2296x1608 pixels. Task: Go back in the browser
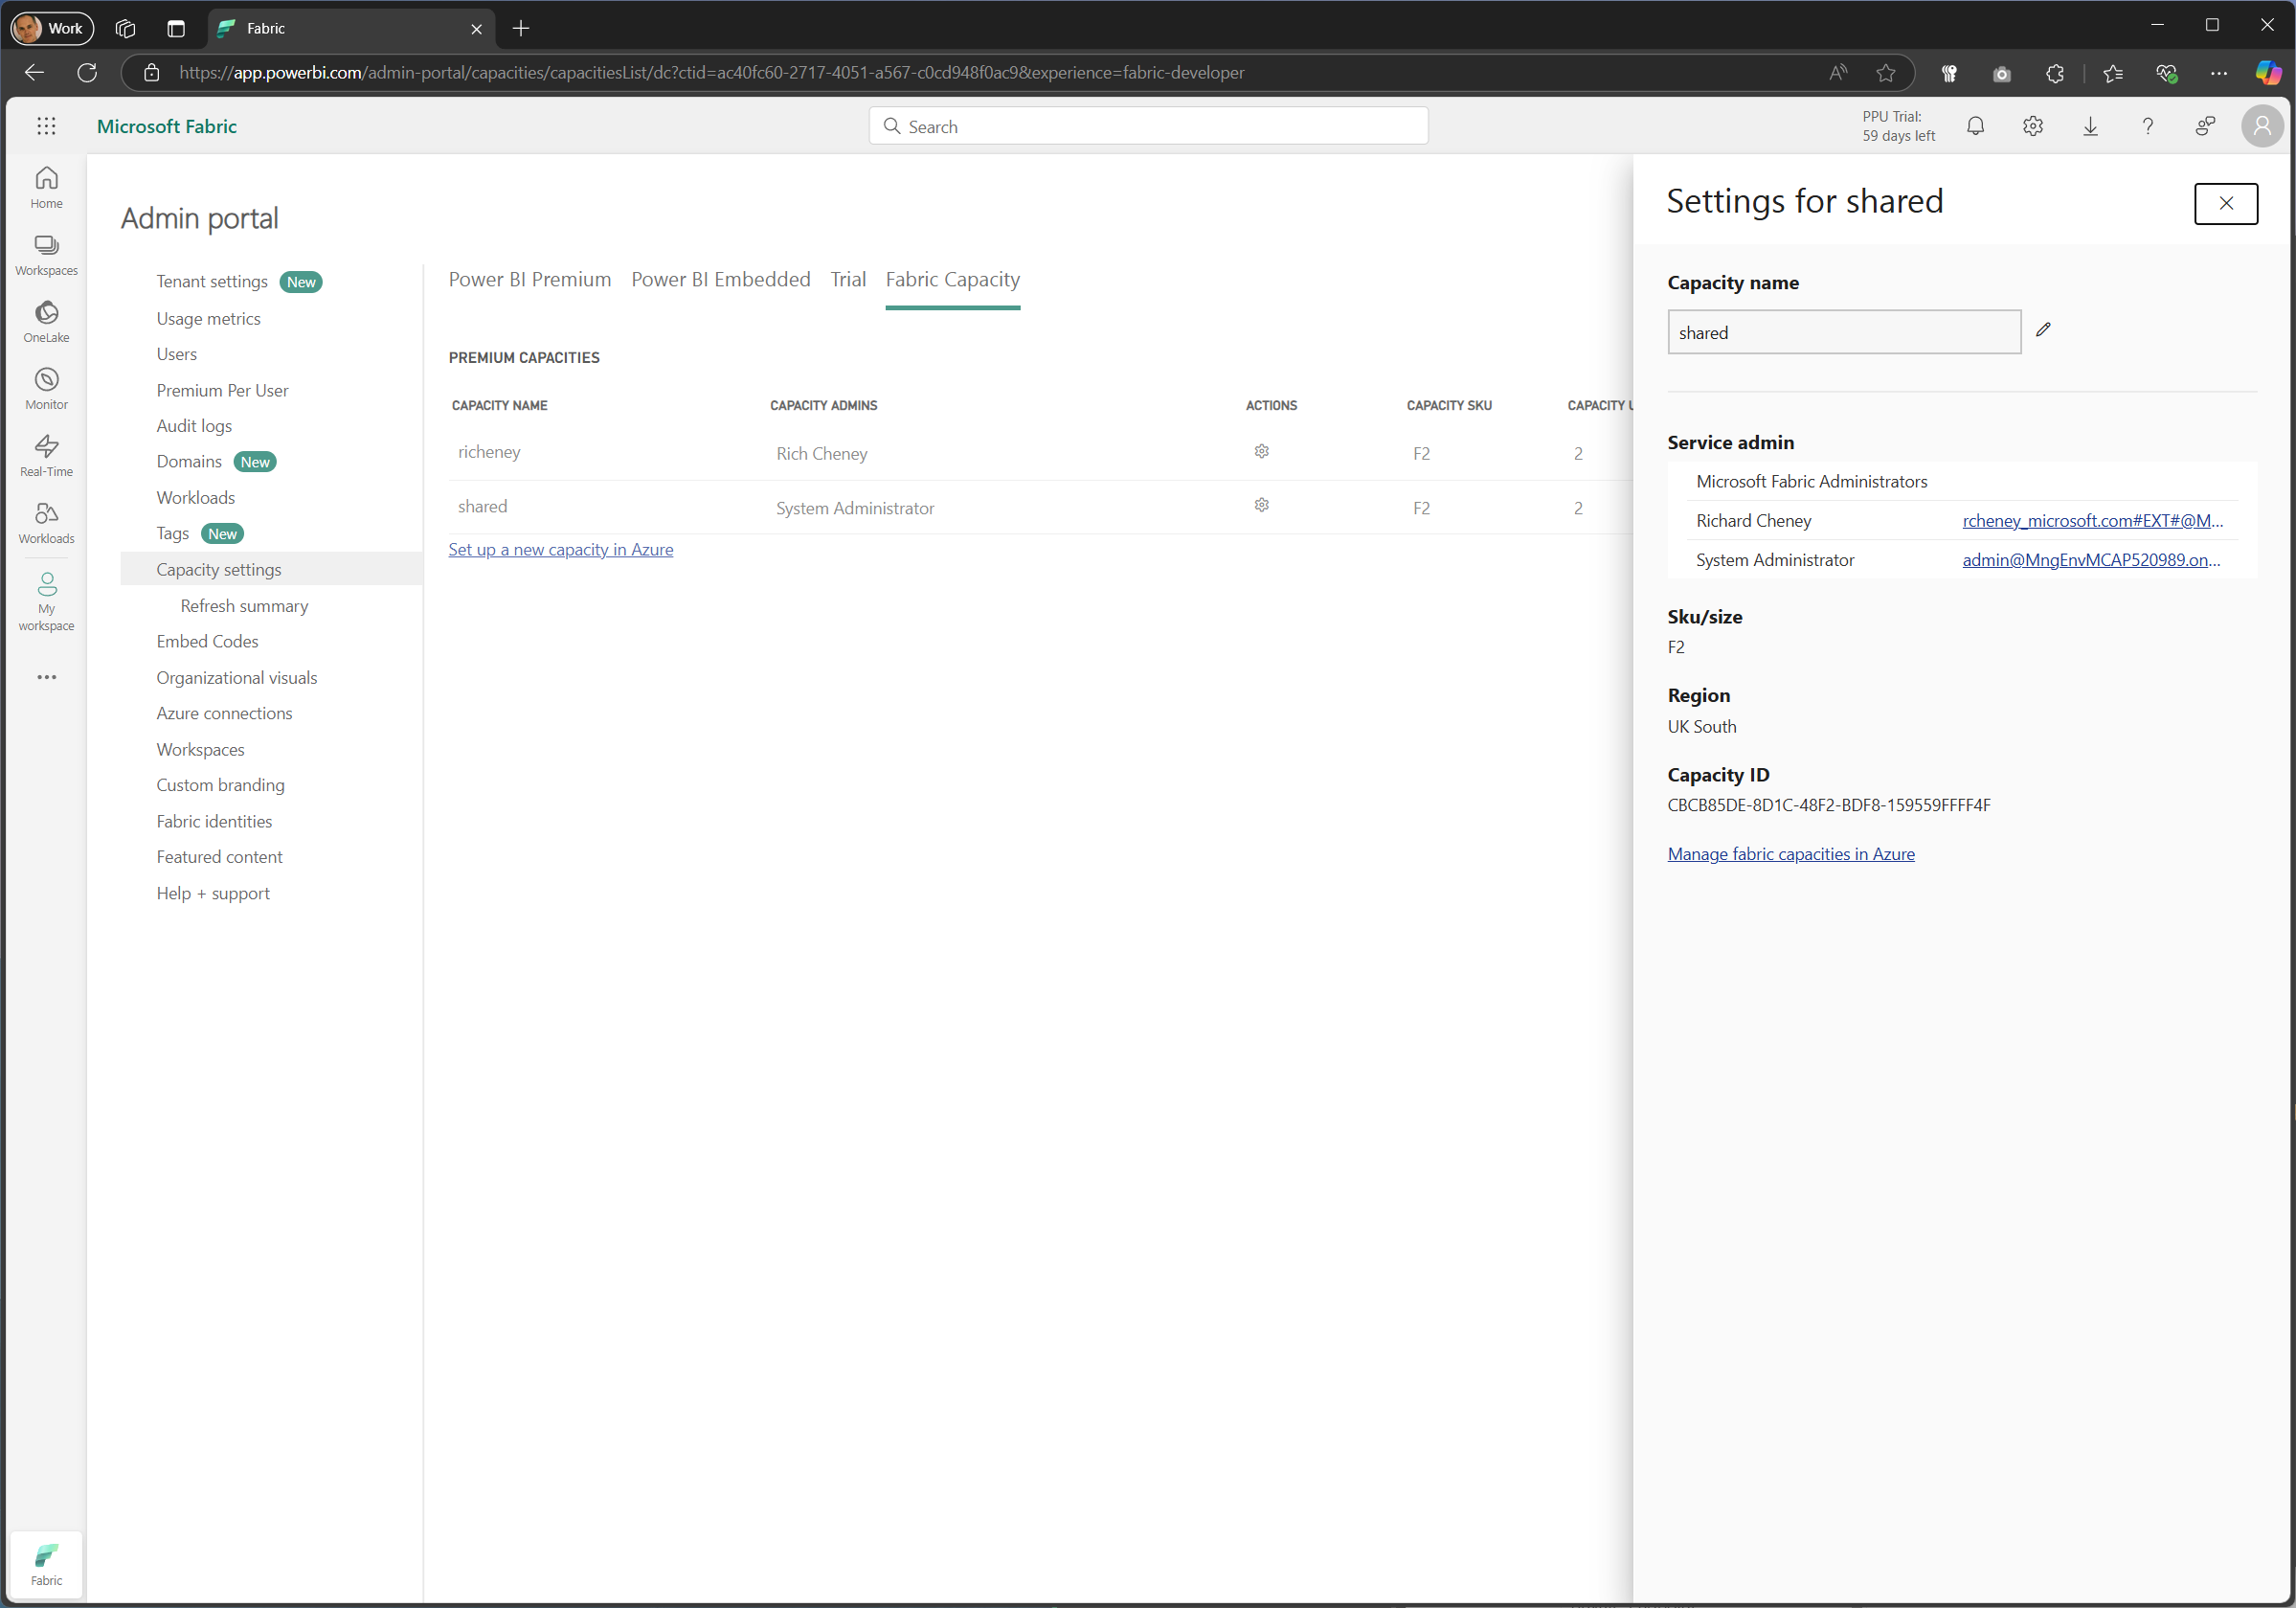34,72
